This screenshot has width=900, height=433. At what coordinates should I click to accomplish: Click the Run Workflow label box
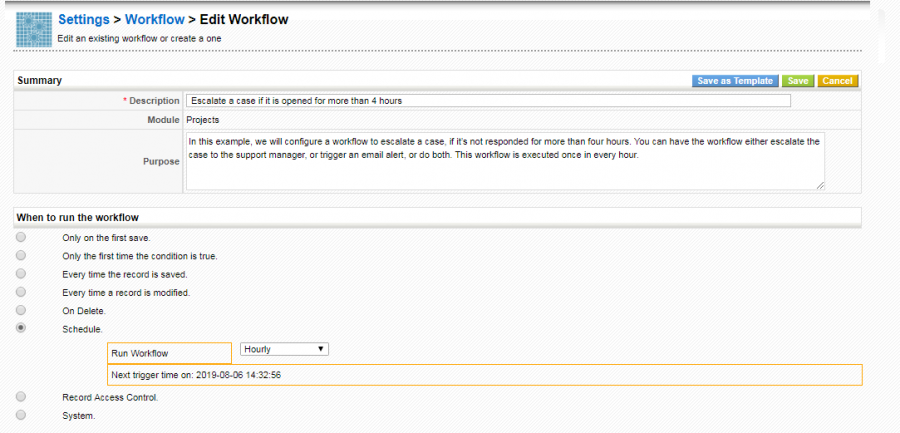169,354
